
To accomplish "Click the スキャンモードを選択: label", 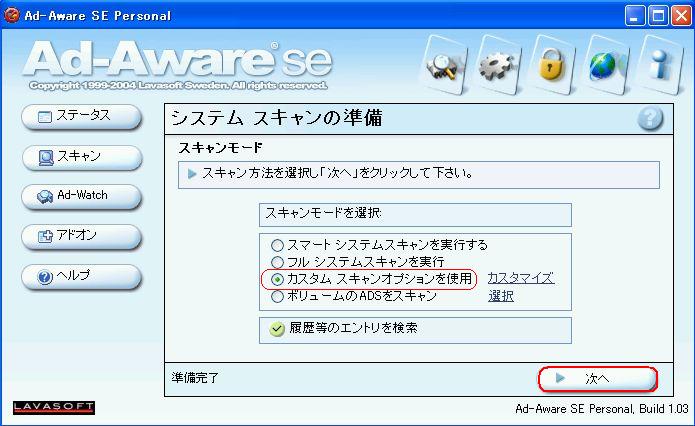I will [323, 213].
